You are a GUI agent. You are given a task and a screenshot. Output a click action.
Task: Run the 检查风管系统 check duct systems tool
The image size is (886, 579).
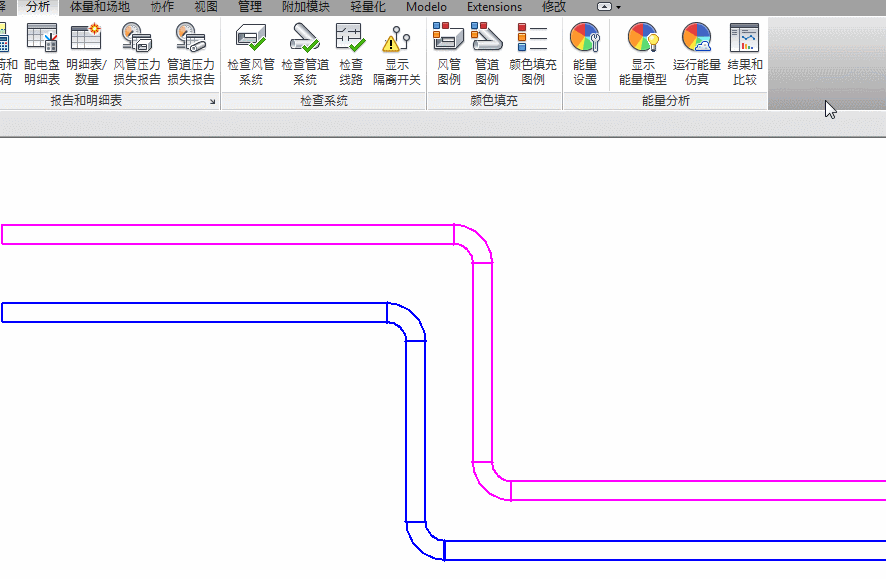click(251, 54)
